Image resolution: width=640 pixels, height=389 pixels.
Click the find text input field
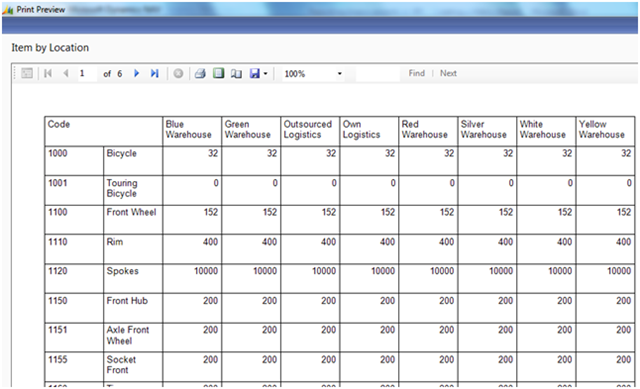coord(378,74)
